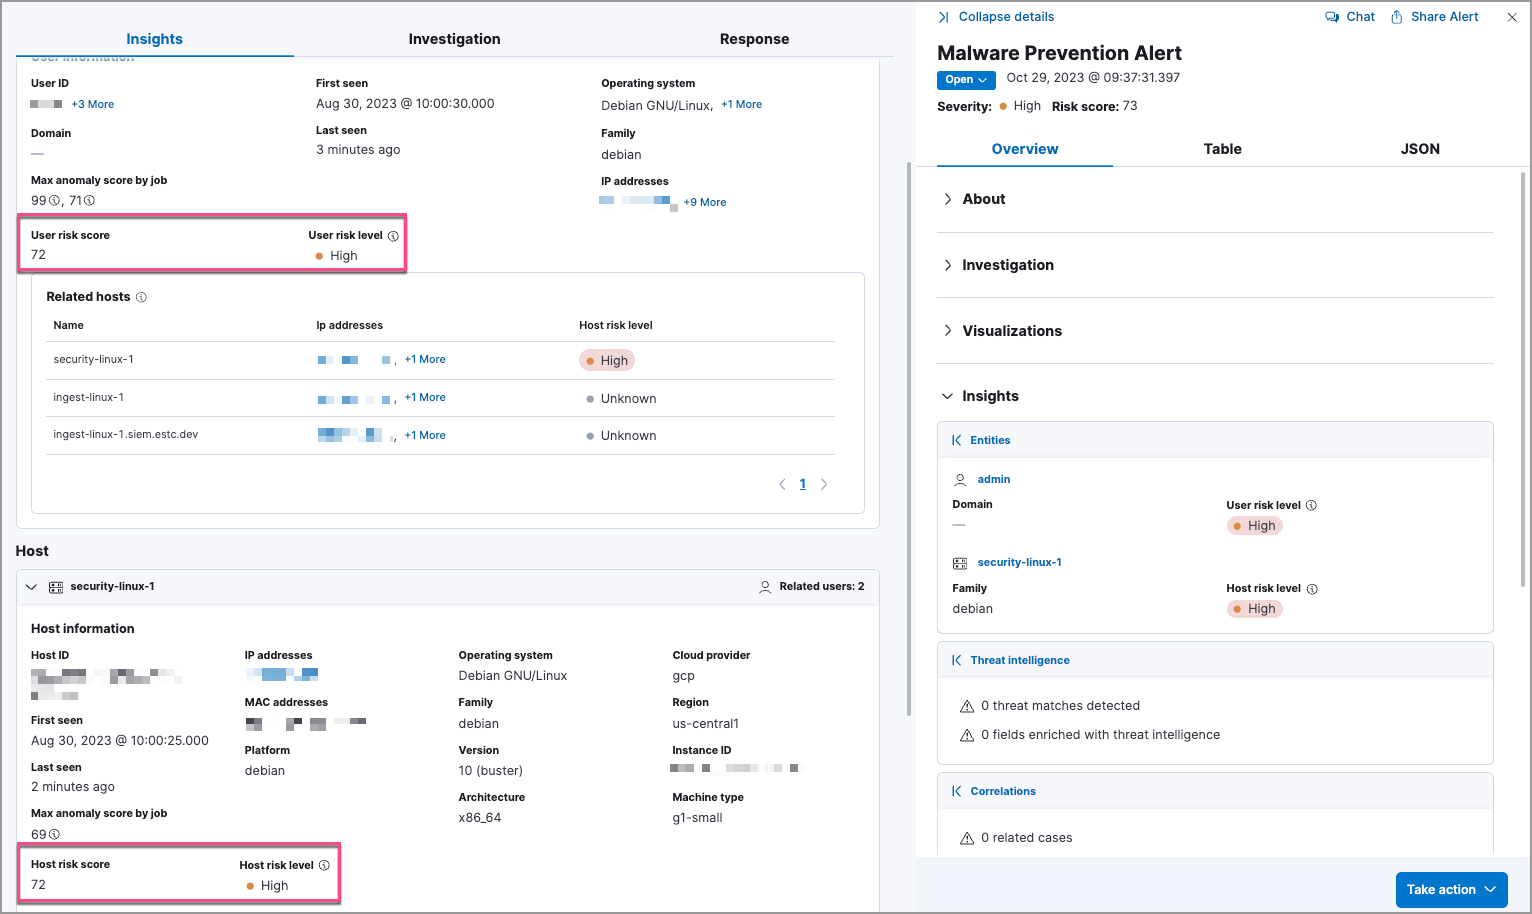Open the JSON tab
The width and height of the screenshot is (1532, 914).
1419,149
